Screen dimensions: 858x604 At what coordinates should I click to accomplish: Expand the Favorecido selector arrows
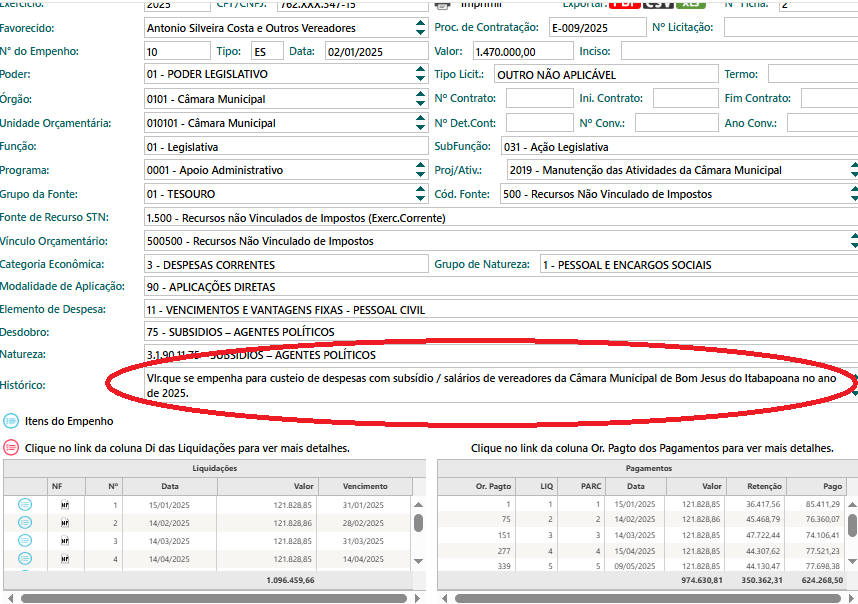tap(420, 28)
